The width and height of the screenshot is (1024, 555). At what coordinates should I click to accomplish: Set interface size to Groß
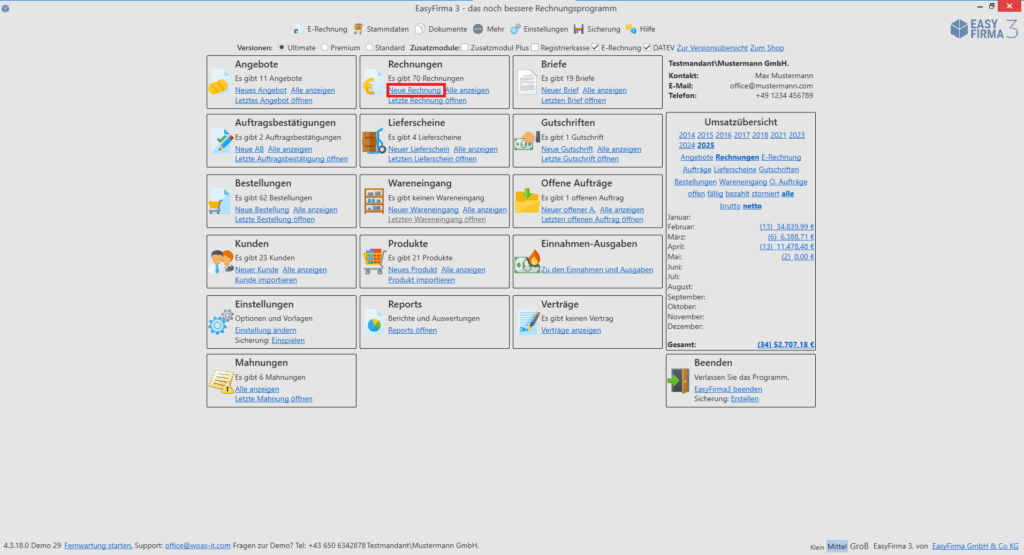(x=859, y=546)
